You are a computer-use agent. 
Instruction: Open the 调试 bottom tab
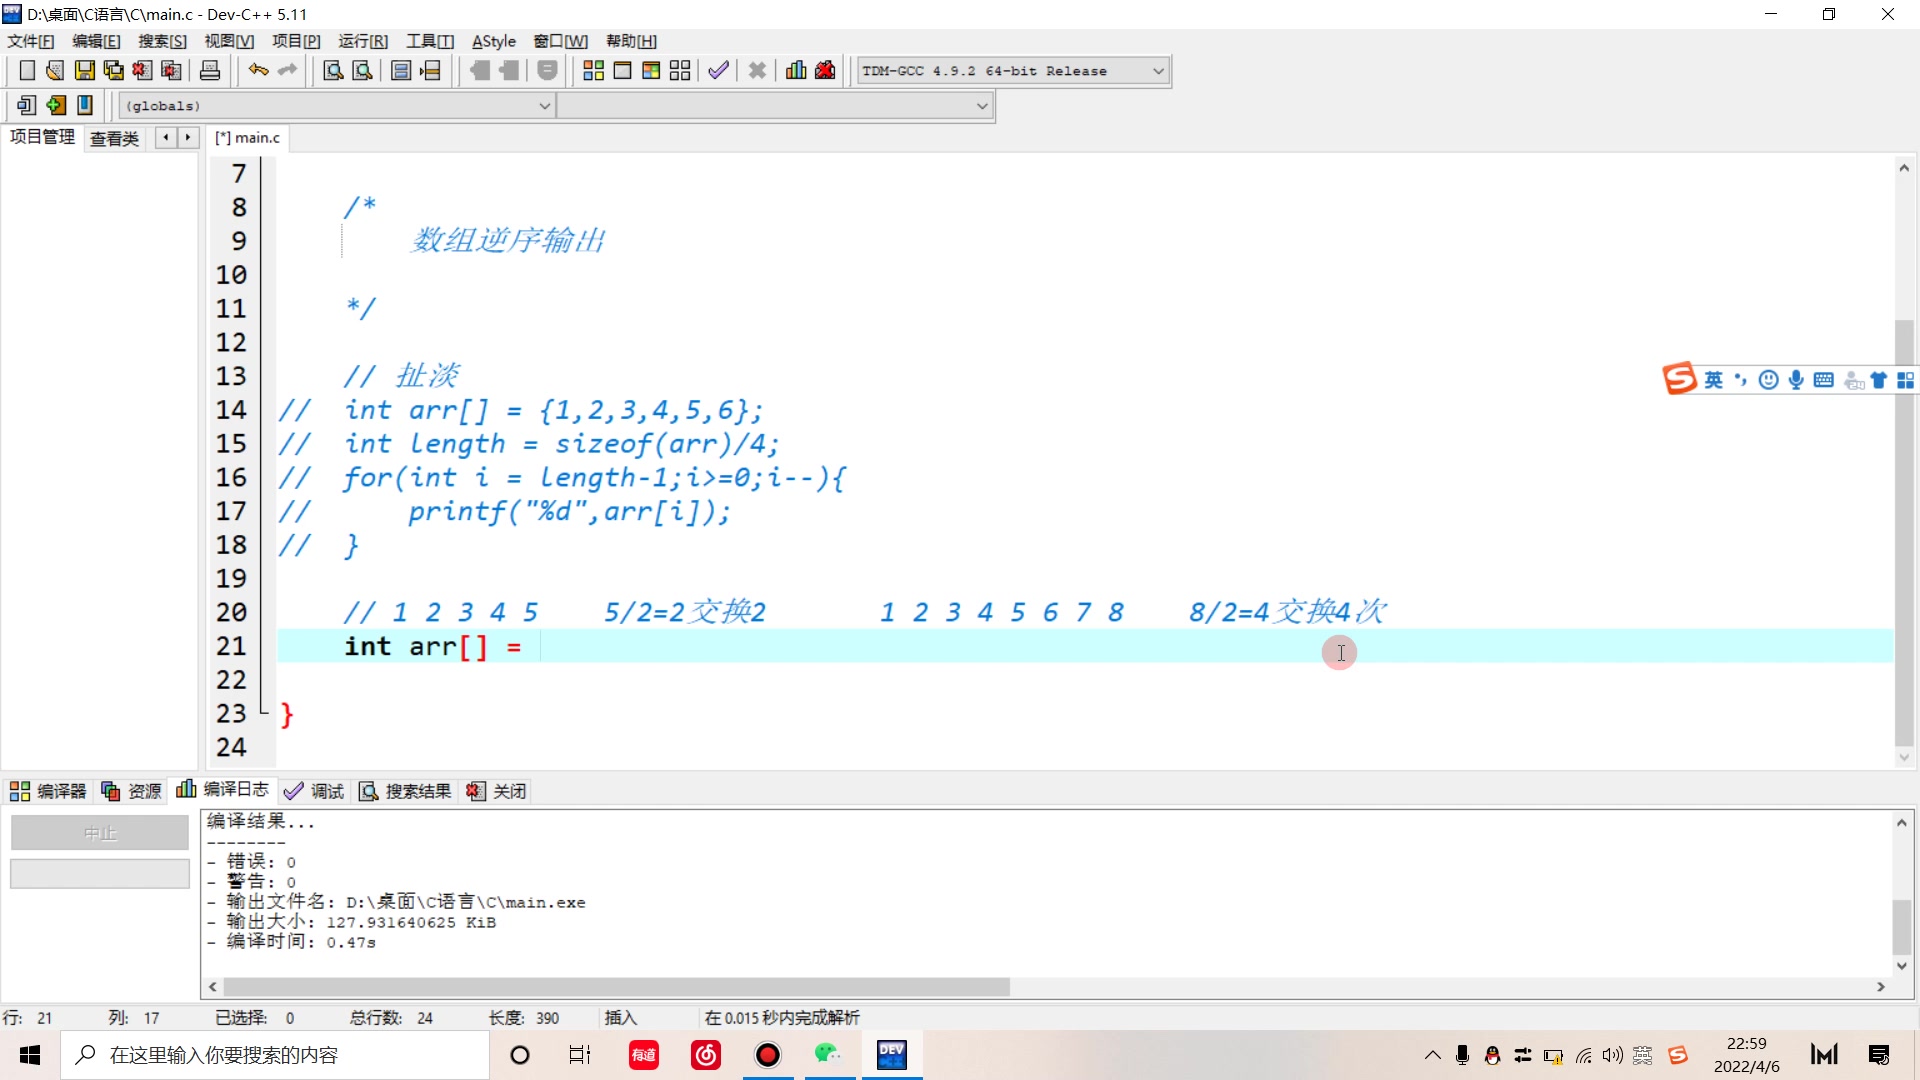(x=314, y=791)
